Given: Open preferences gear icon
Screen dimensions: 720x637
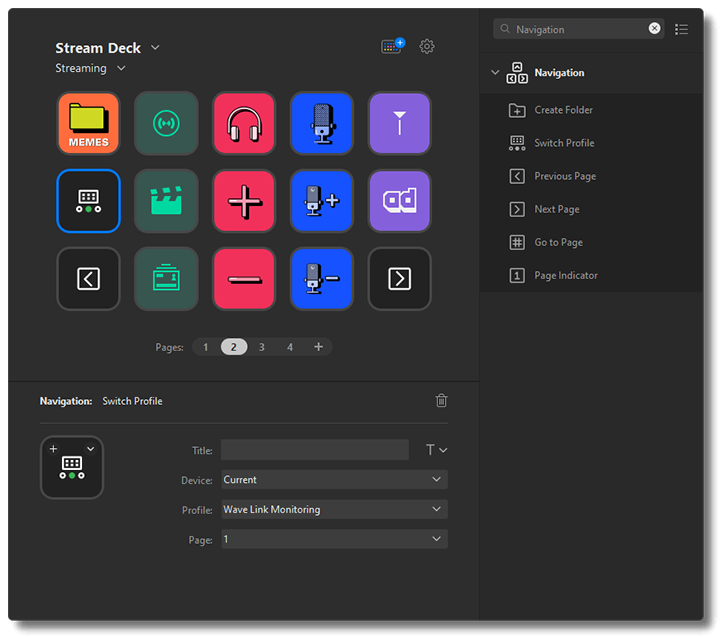Looking at the screenshot, I should (x=427, y=46).
